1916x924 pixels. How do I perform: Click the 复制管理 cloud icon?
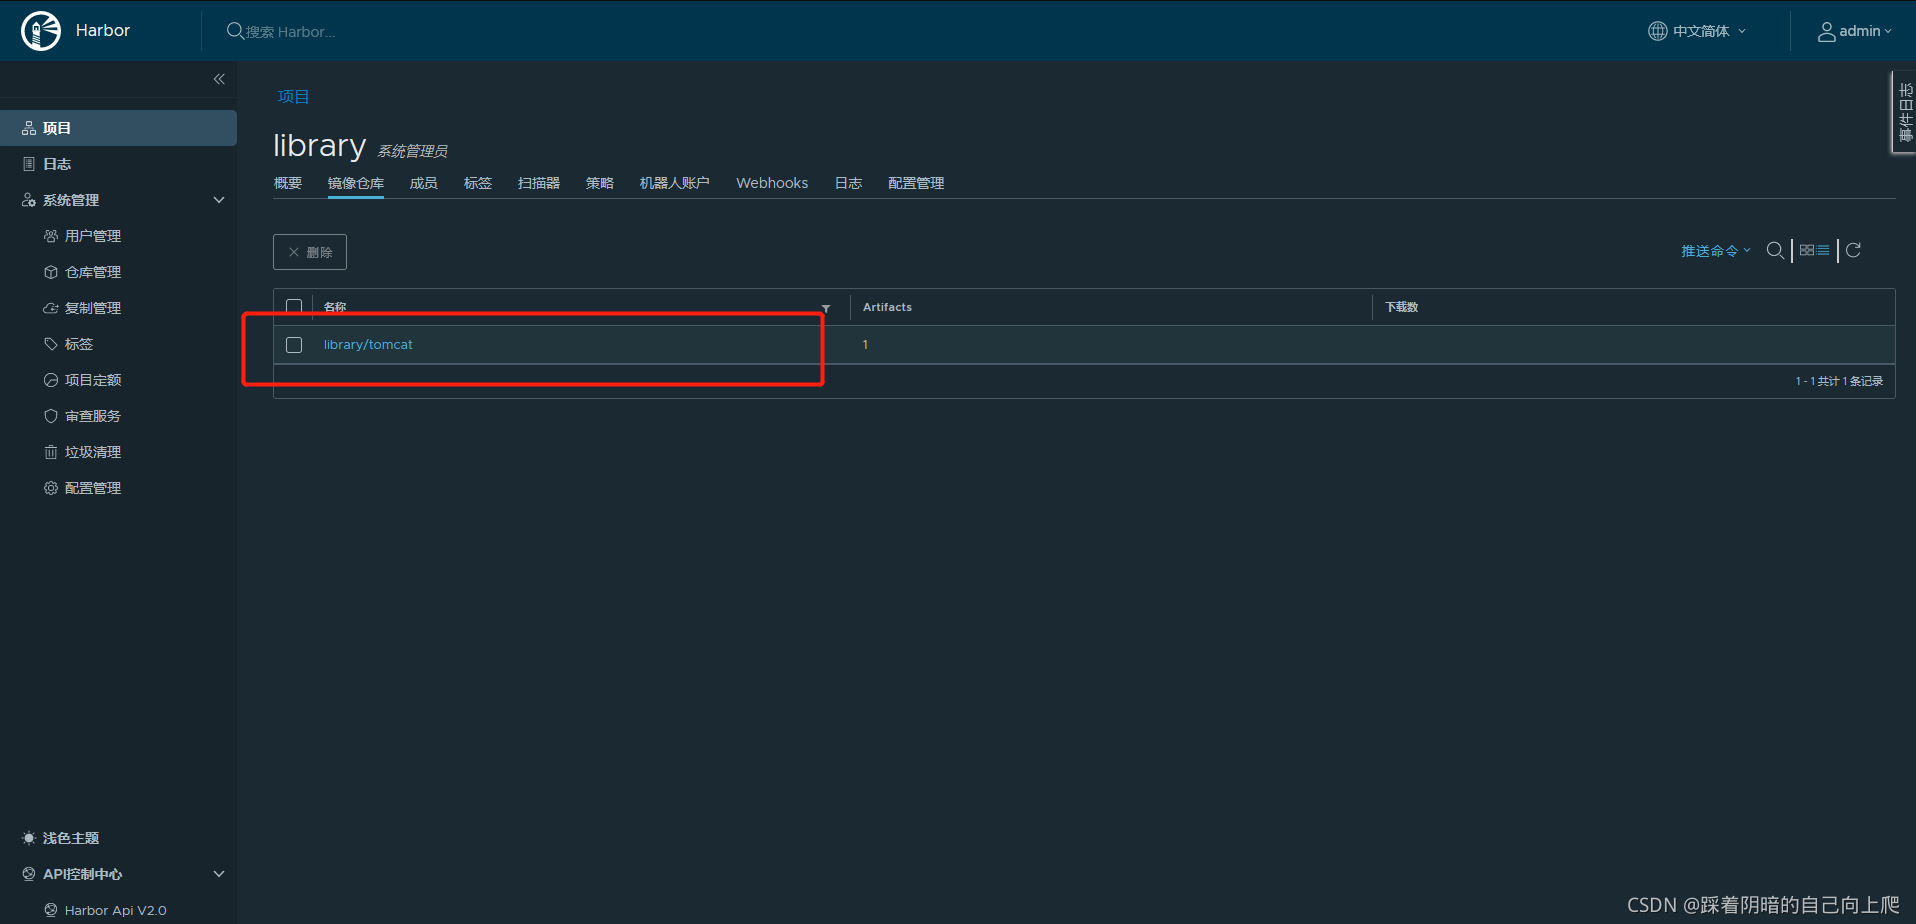[x=51, y=308]
